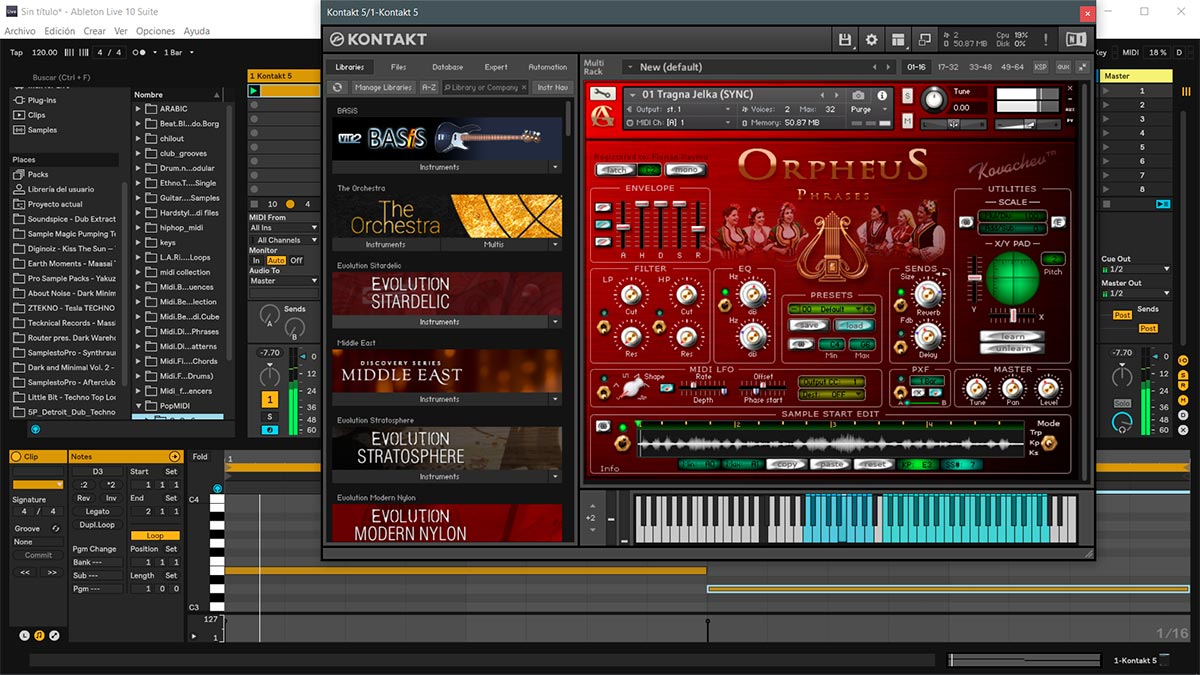Open Clips category in Ableton browser
1200x675 pixels.
pos(35,115)
